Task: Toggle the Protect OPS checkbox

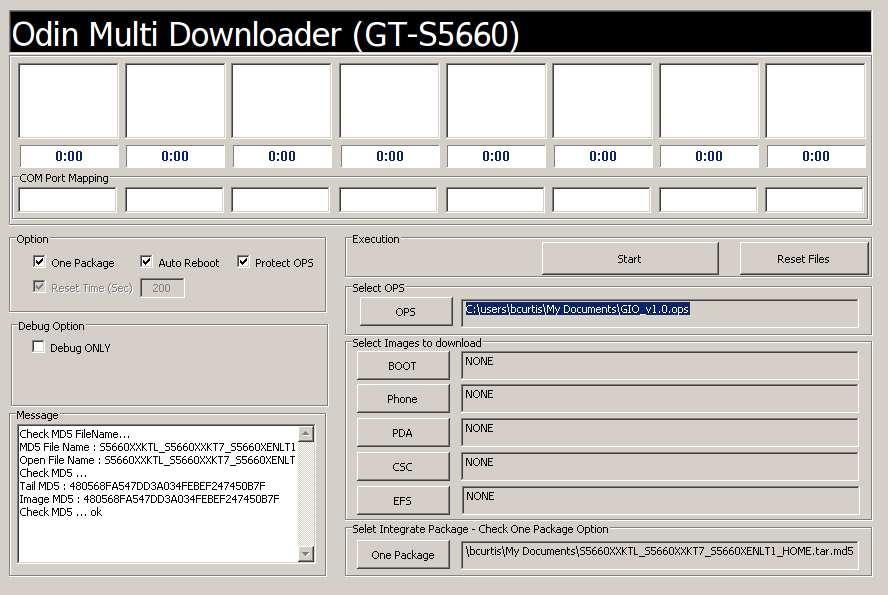Action: point(243,262)
